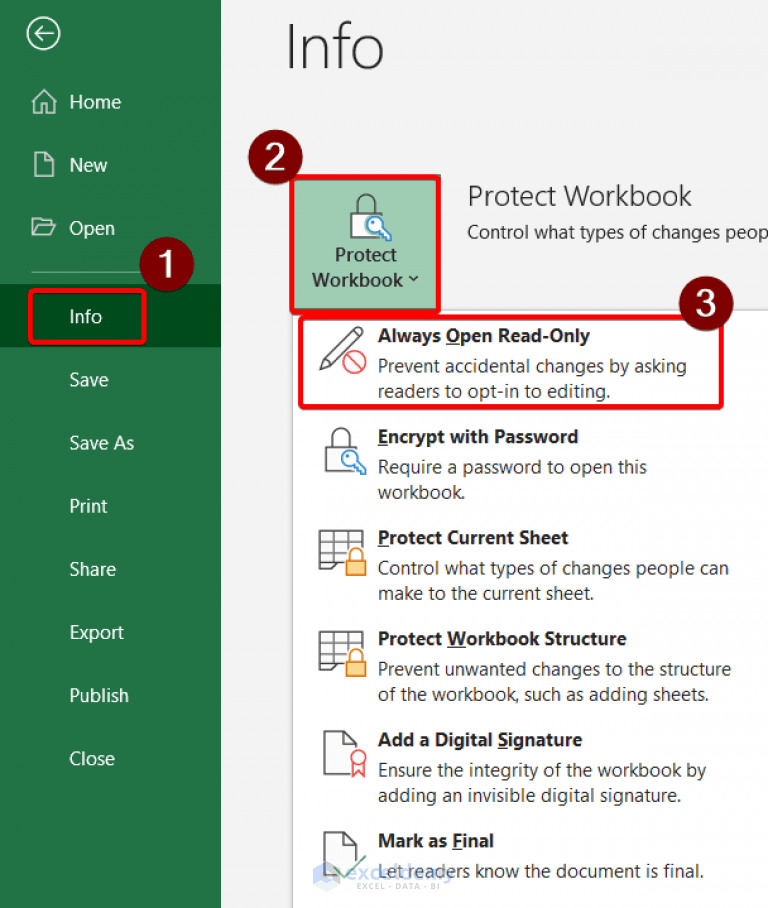Click the Mark as Final document icon
The height and width of the screenshot is (908, 768).
(x=343, y=855)
